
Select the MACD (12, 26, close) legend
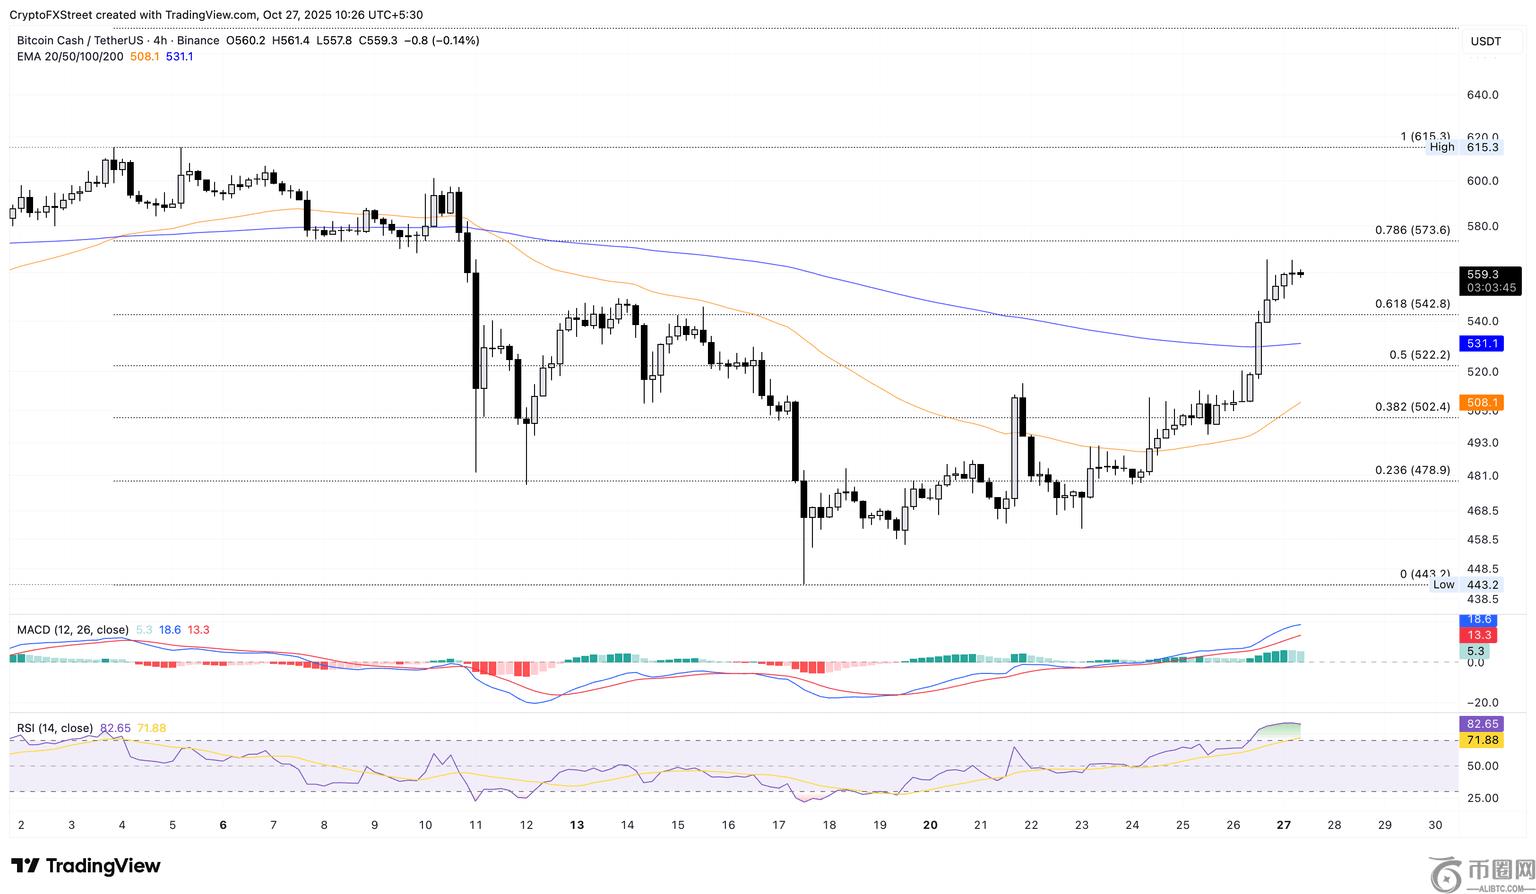click(72, 630)
